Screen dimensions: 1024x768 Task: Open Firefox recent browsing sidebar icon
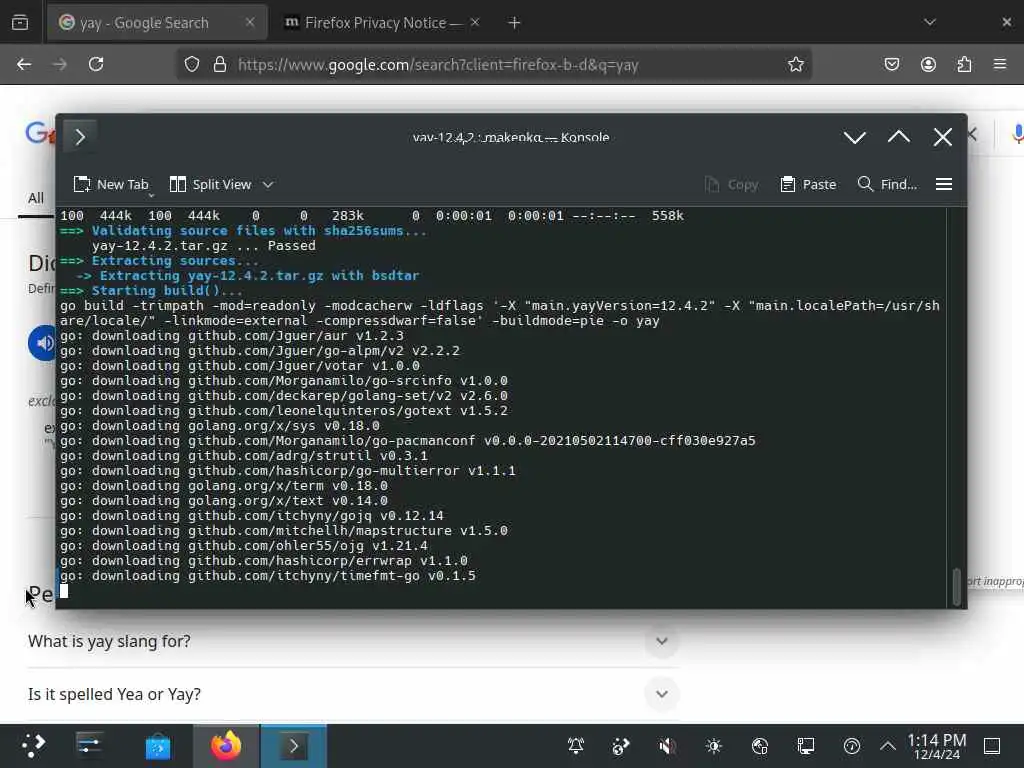pyautogui.click(x=20, y=23)
